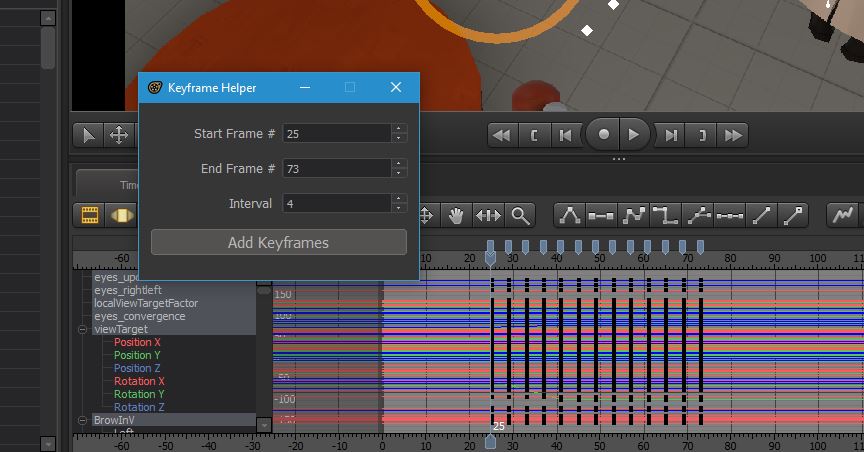Image resolution: width=864 pixels, height=452 pixels.
Task: Collapse the viewTarget tree node
Action: (83, 329)
